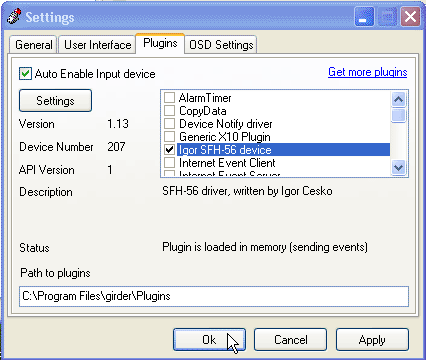Click the Path to plugins text field

pyautogui.click(x=214, y=296)
